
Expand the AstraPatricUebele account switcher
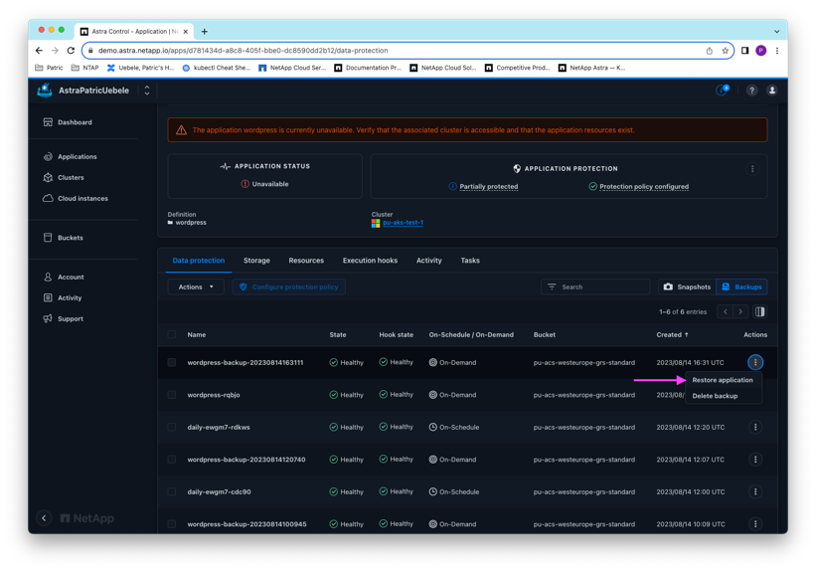click(147, 91)
